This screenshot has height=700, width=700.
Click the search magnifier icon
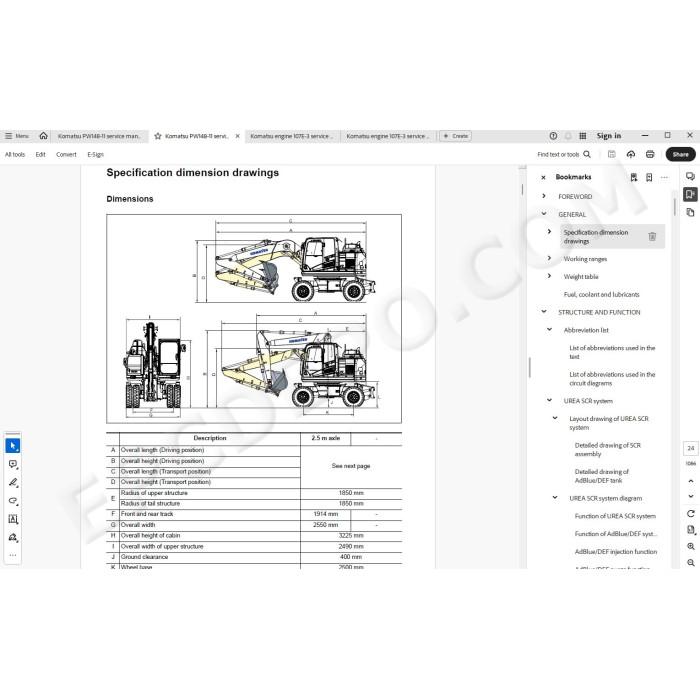(587, 154)
